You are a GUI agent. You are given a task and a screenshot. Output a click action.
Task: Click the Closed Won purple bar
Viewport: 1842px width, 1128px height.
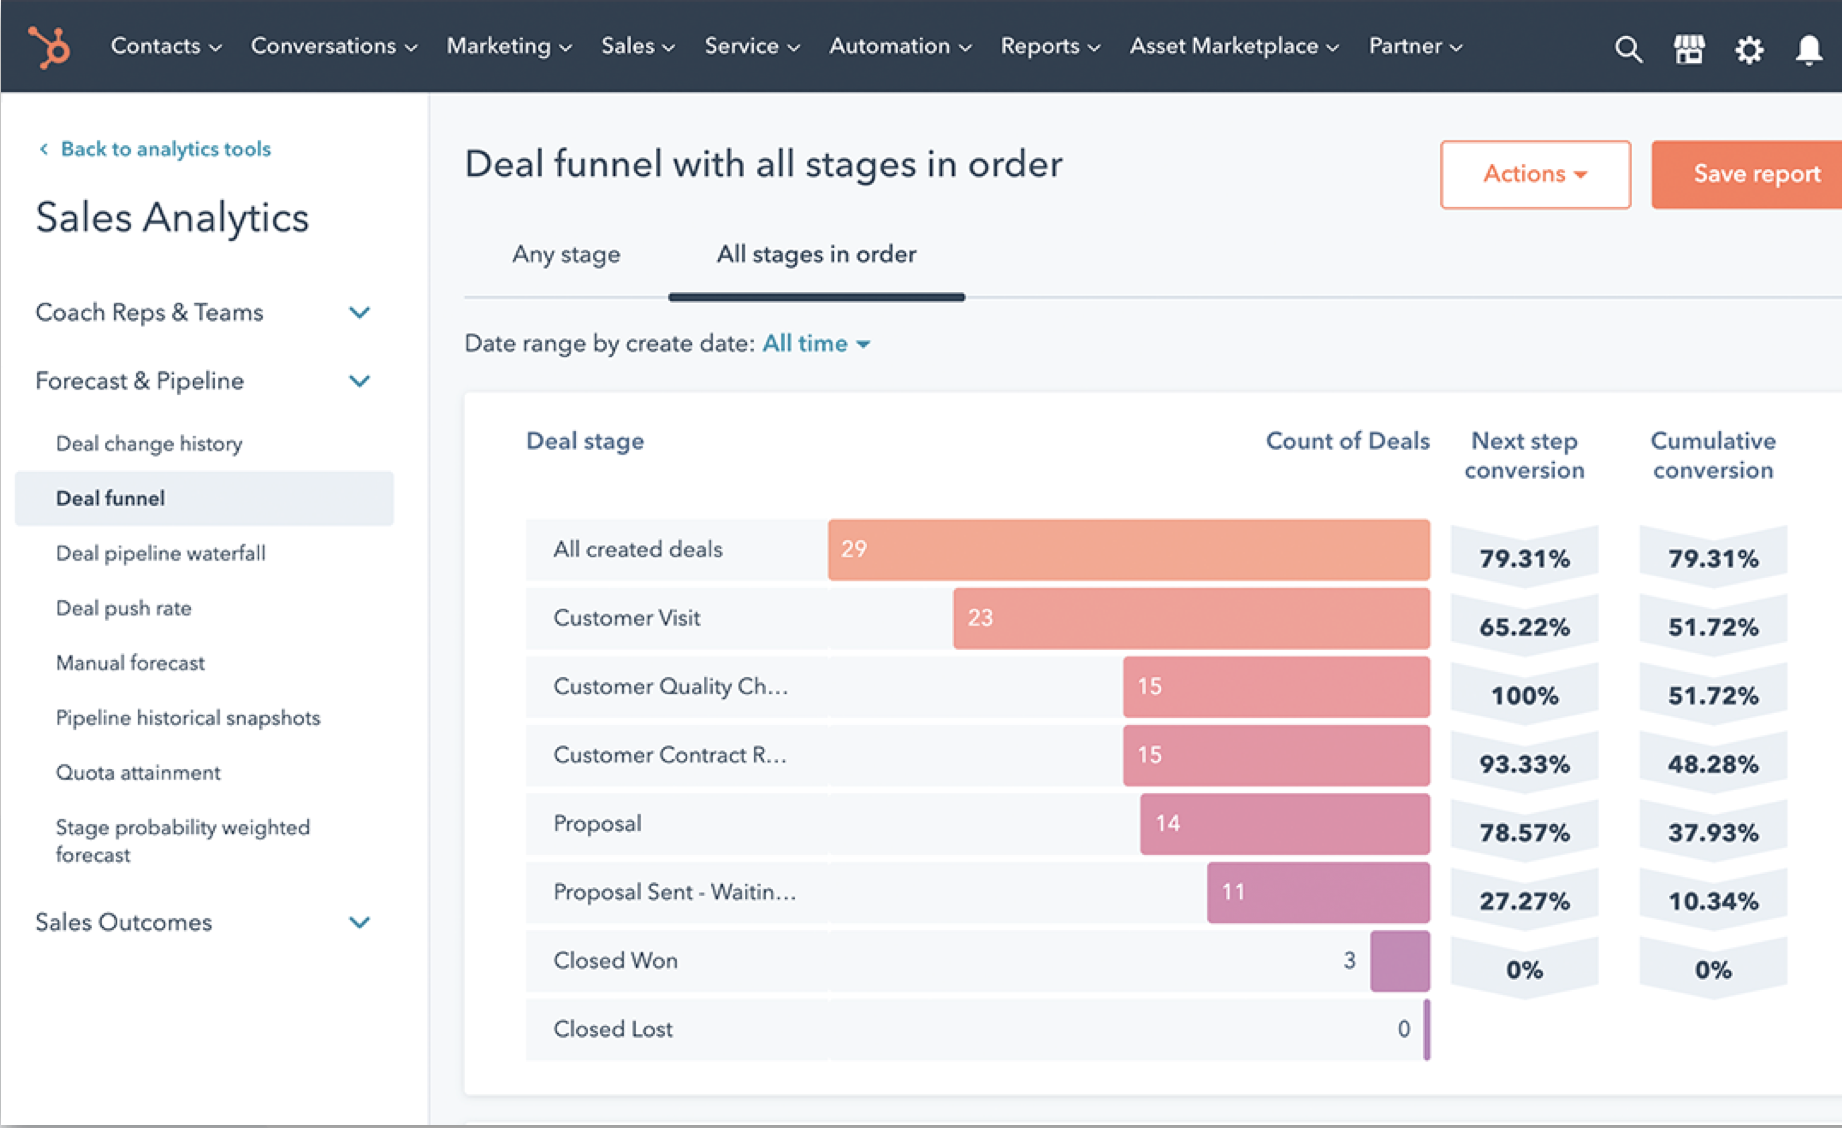[x=1399, y=961]
